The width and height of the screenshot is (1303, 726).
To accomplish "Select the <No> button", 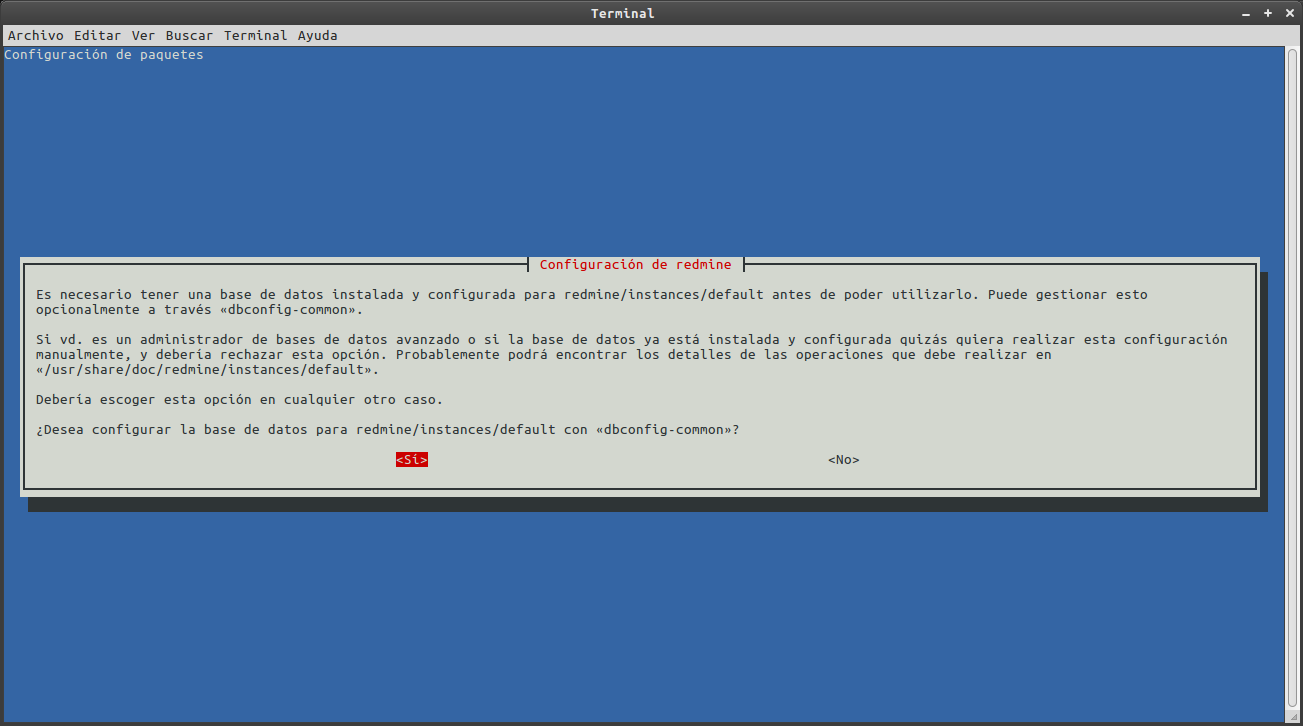I will (844, 460).
